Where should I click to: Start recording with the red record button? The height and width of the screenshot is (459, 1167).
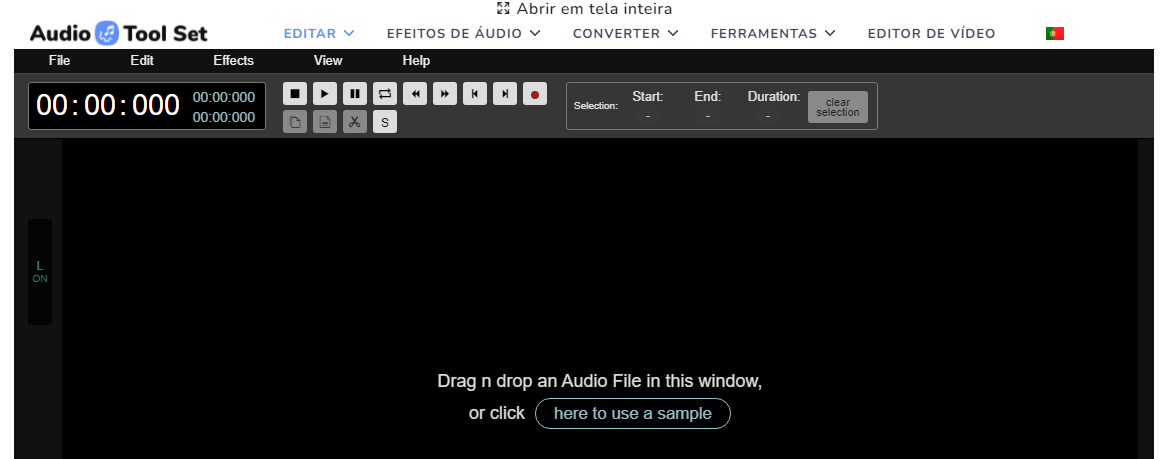tap(535, 94)
